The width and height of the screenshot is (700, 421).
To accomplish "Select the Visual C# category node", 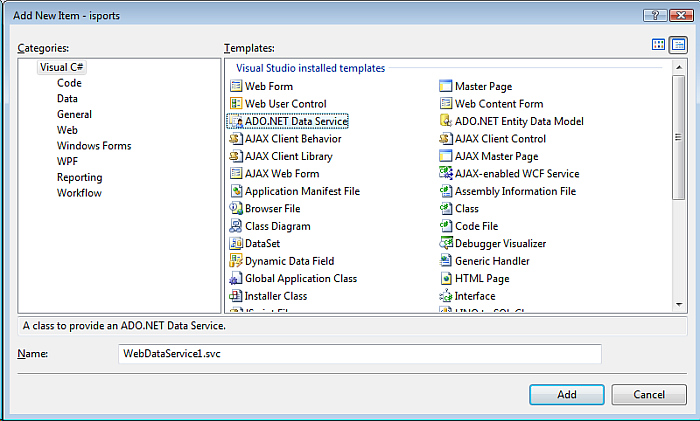I will pos(61,67).
